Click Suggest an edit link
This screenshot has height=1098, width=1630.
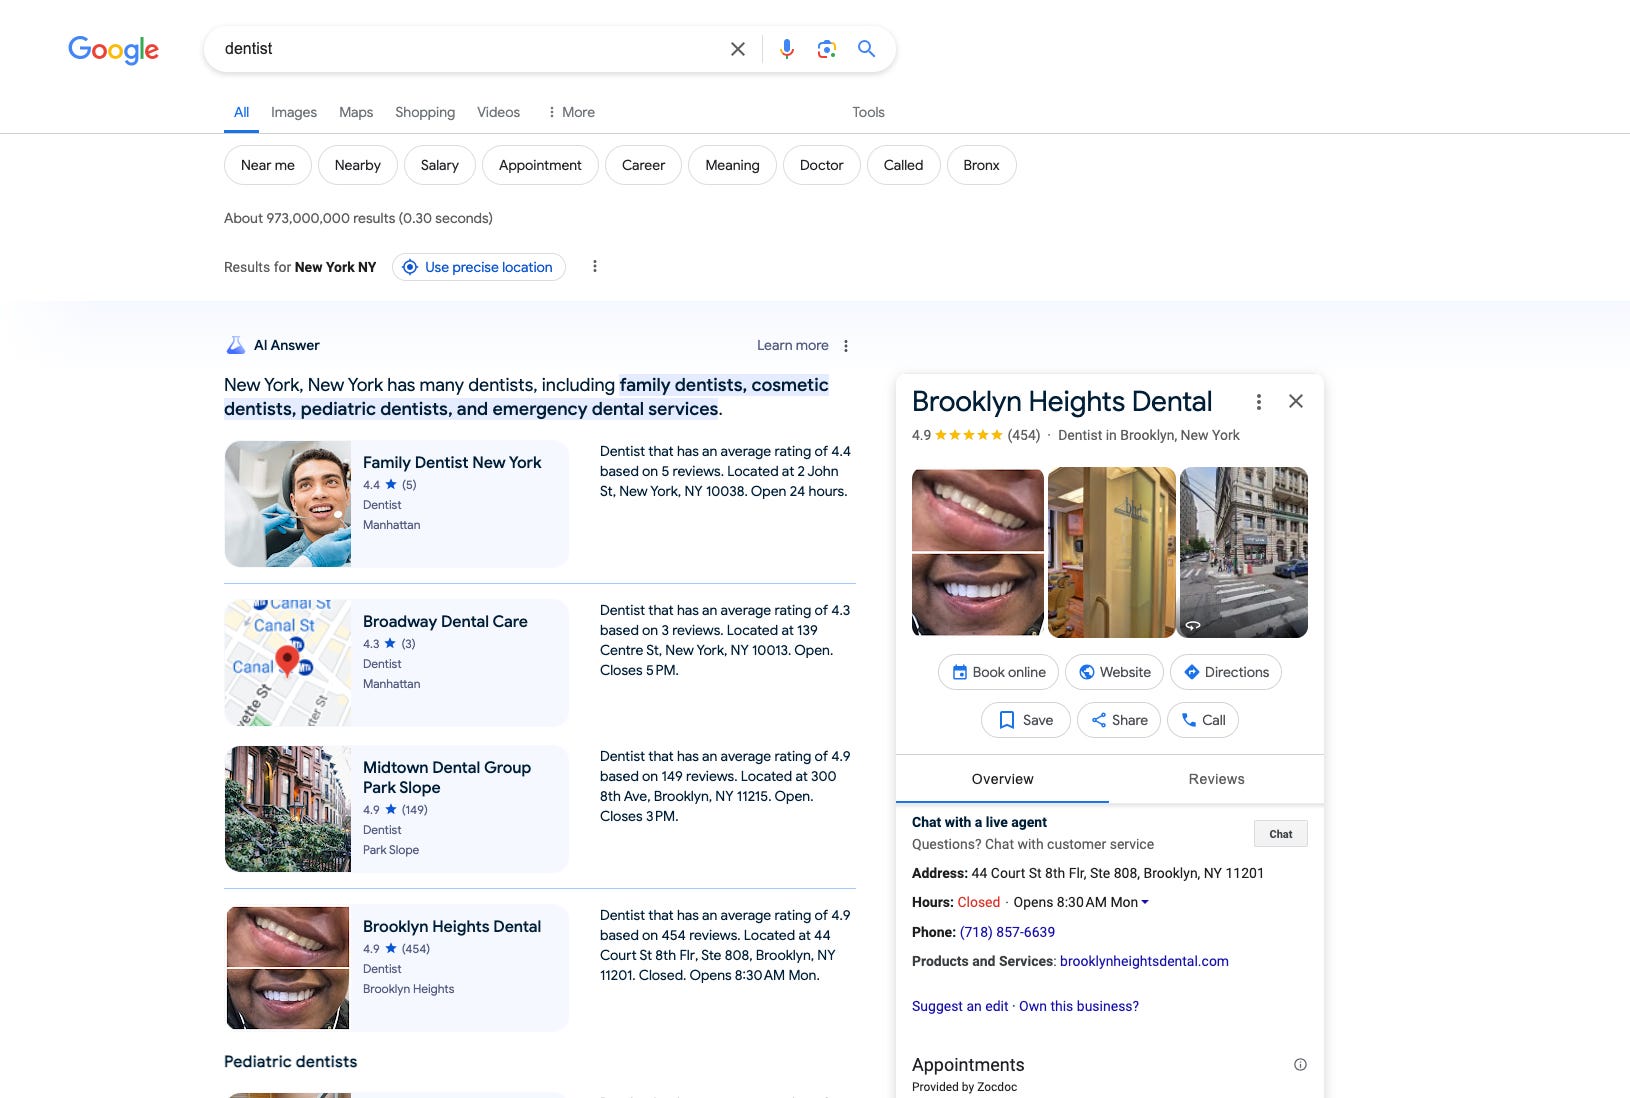click(960, 1006)
